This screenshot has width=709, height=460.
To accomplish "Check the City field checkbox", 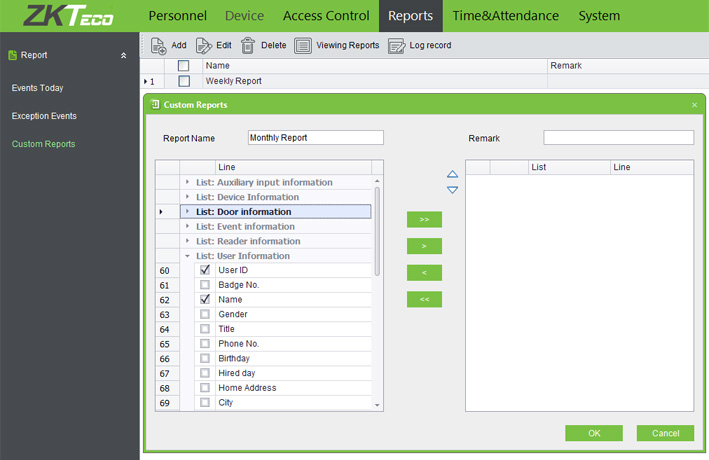I will pyautogui.click(x=205, y=402).
